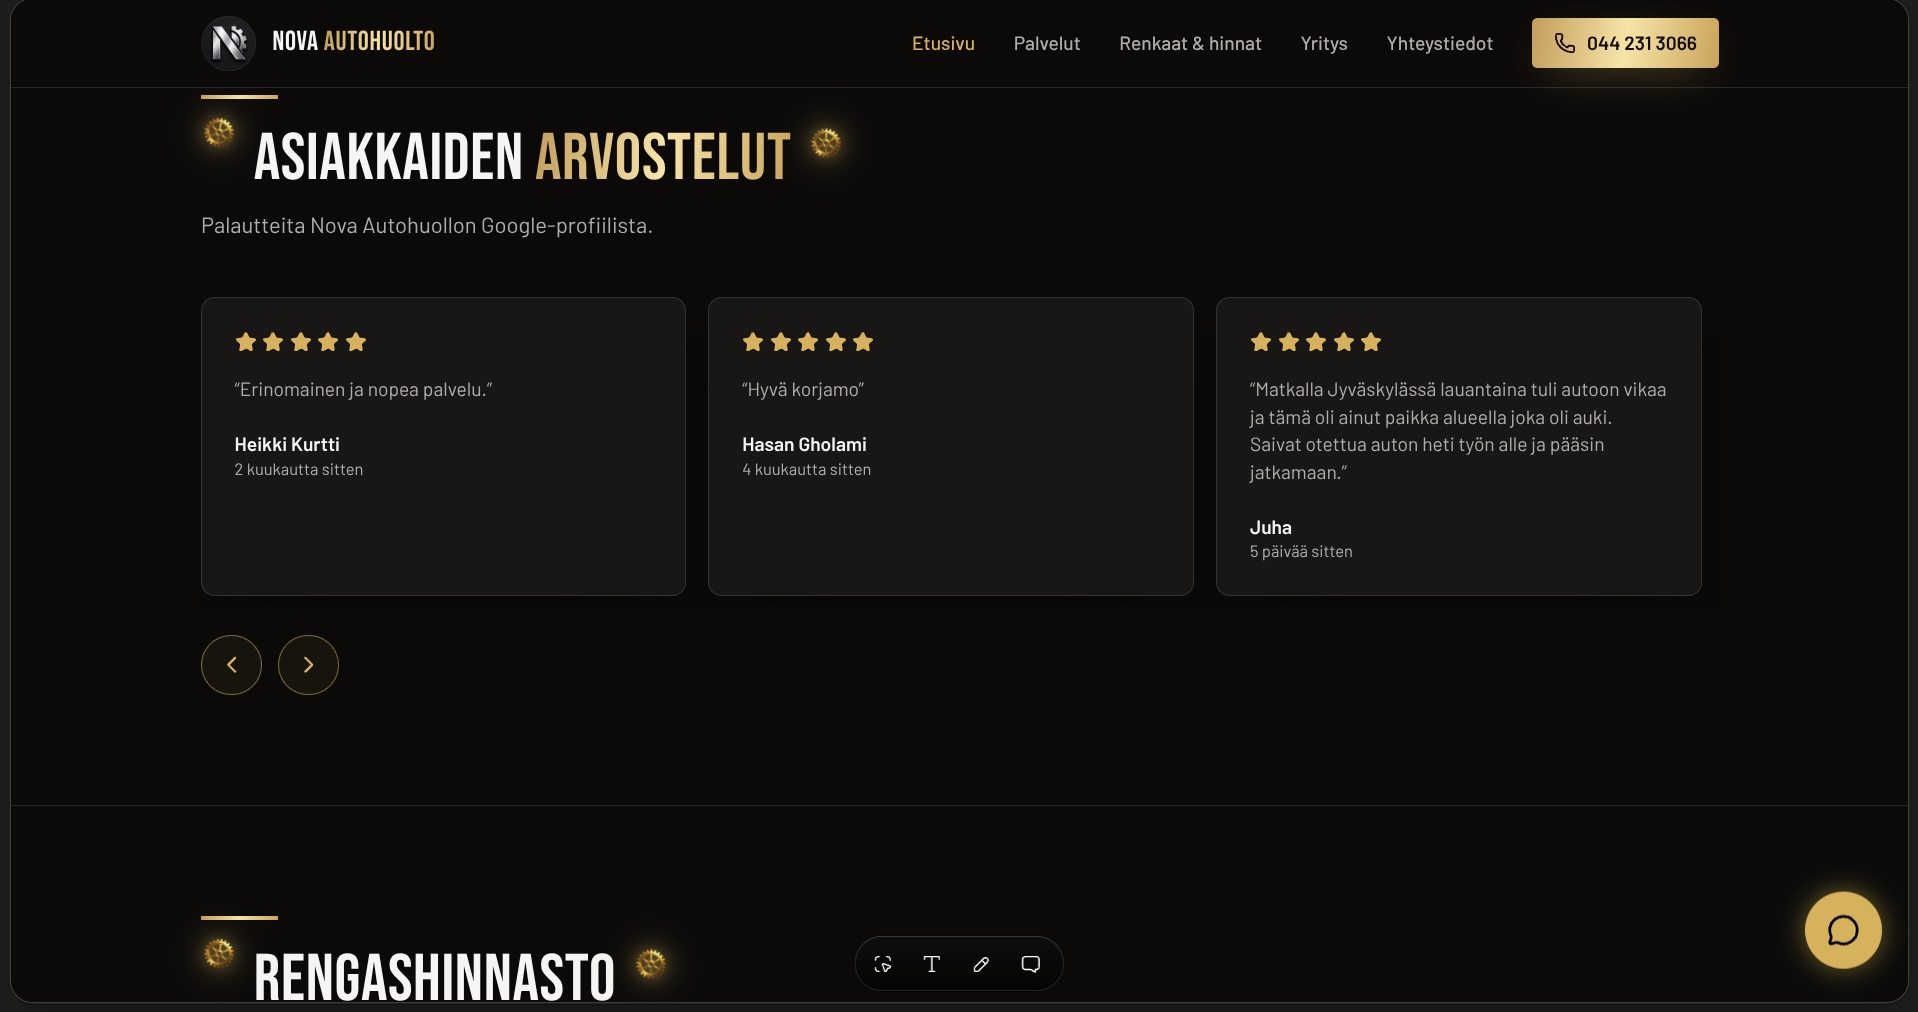Click Juha's review text about Jyväskylä
Screen dimensions: 1918x1012
click(1457, 431)
